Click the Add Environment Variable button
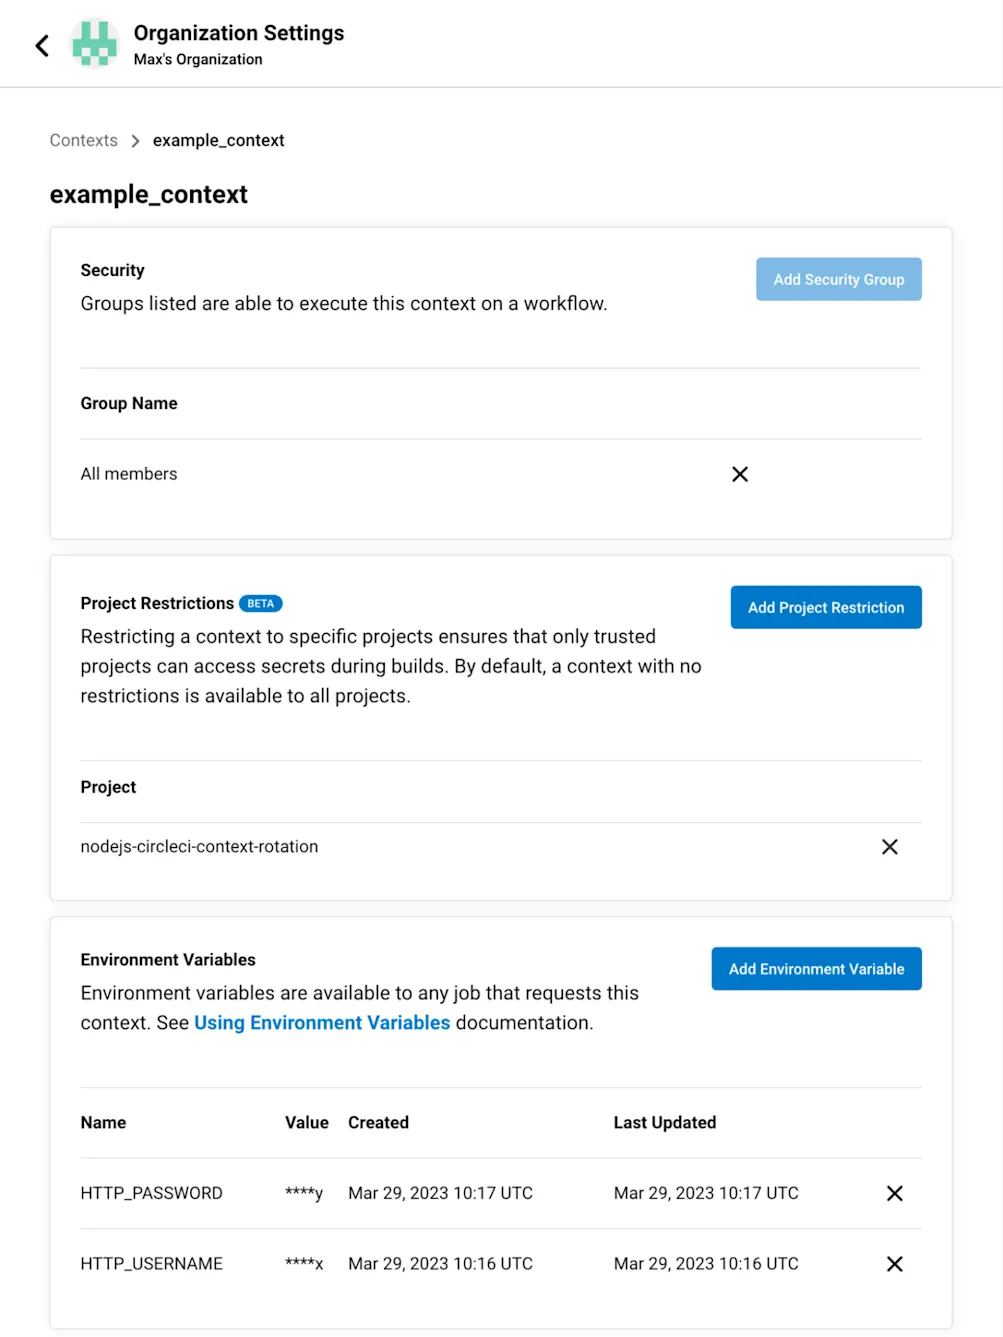1003x1337 pixels. [x=816, y=968]
